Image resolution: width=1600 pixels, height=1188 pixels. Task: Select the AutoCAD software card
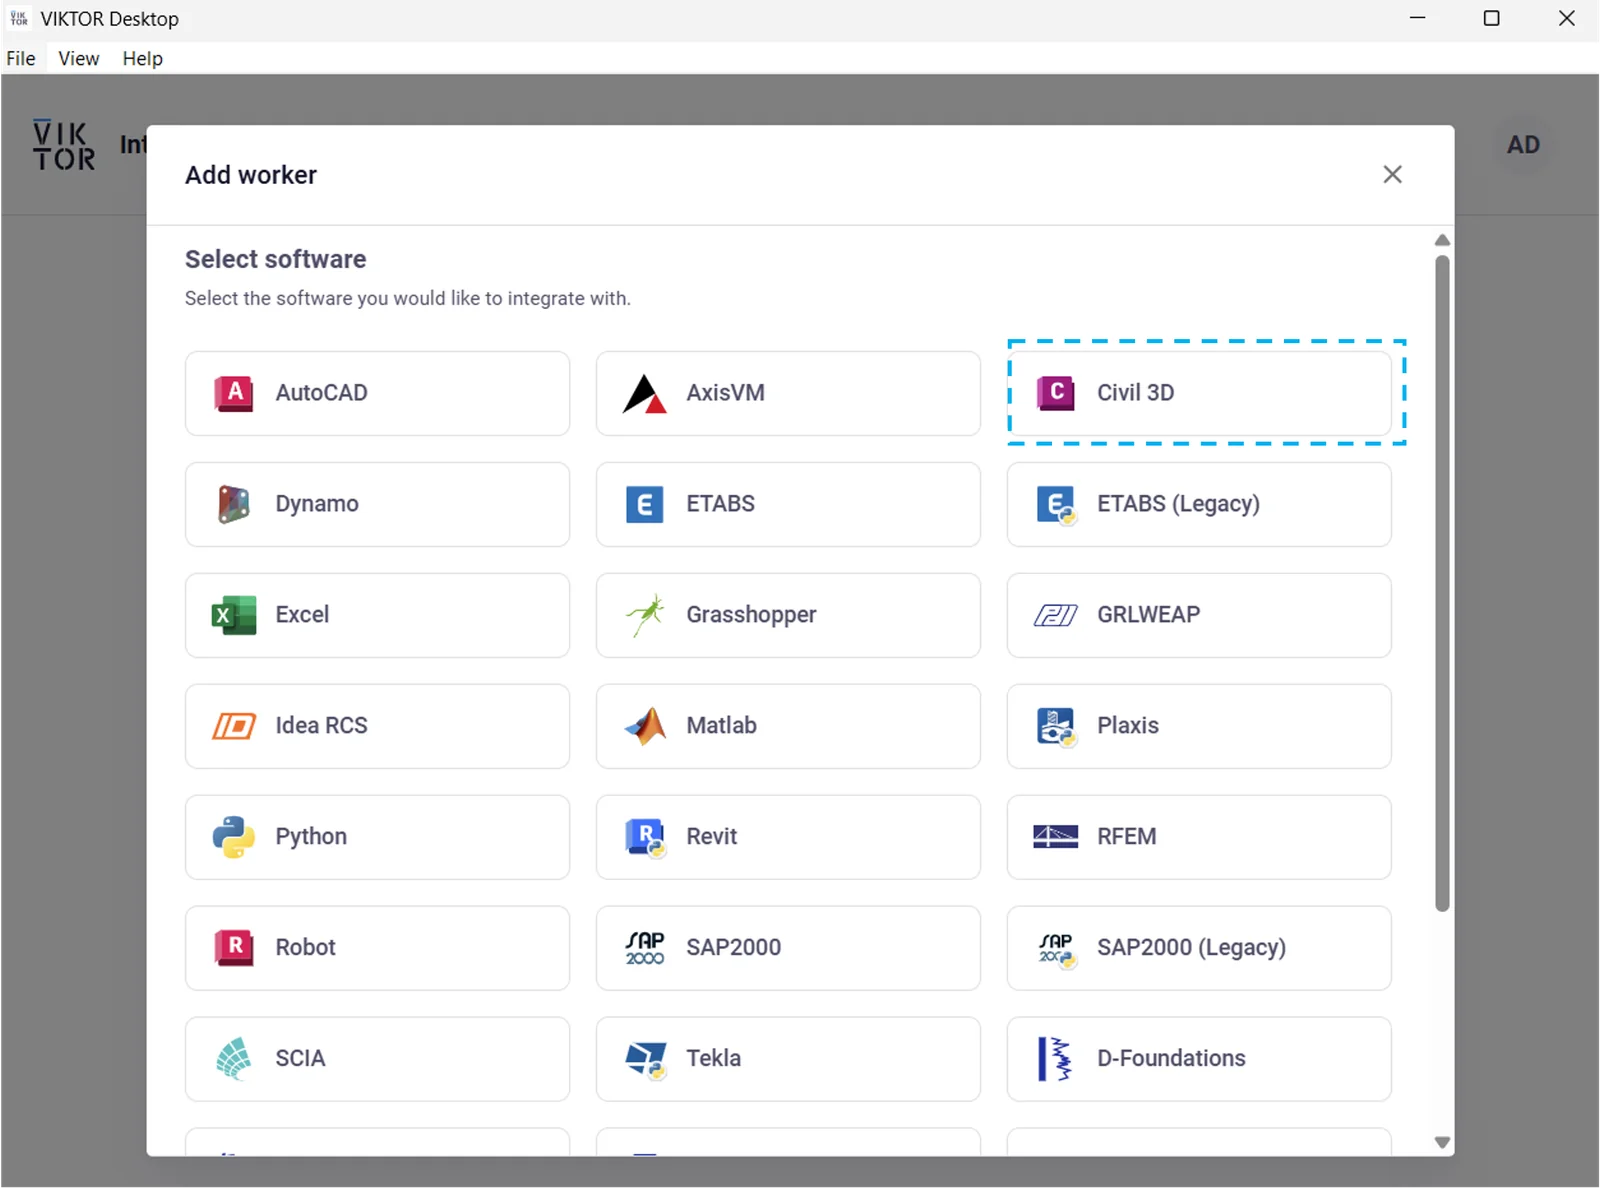pyautogui.click(x=377, y=393)
